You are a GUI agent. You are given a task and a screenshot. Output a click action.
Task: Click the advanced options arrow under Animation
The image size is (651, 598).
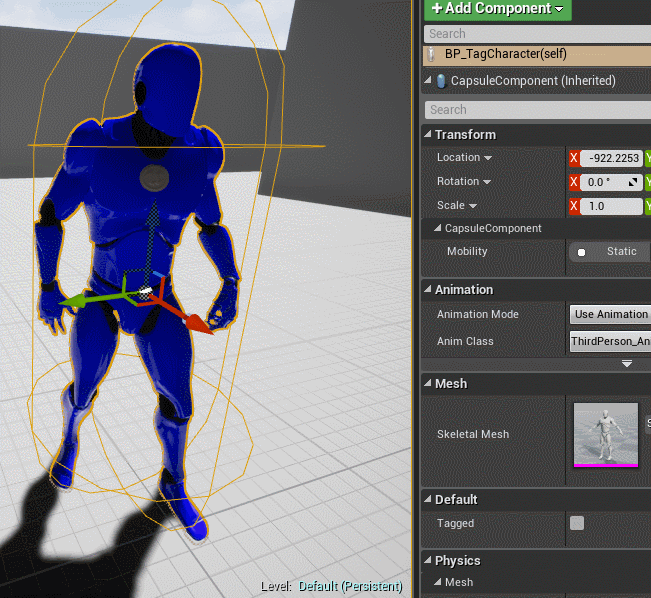[x=627, y=364]
